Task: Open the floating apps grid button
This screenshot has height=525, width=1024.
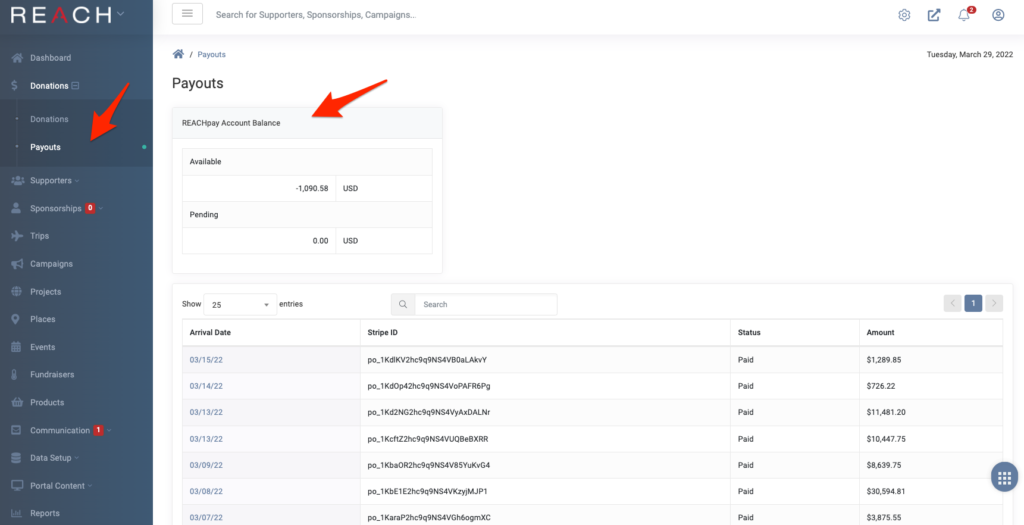Action: (x=1004, y=477)
